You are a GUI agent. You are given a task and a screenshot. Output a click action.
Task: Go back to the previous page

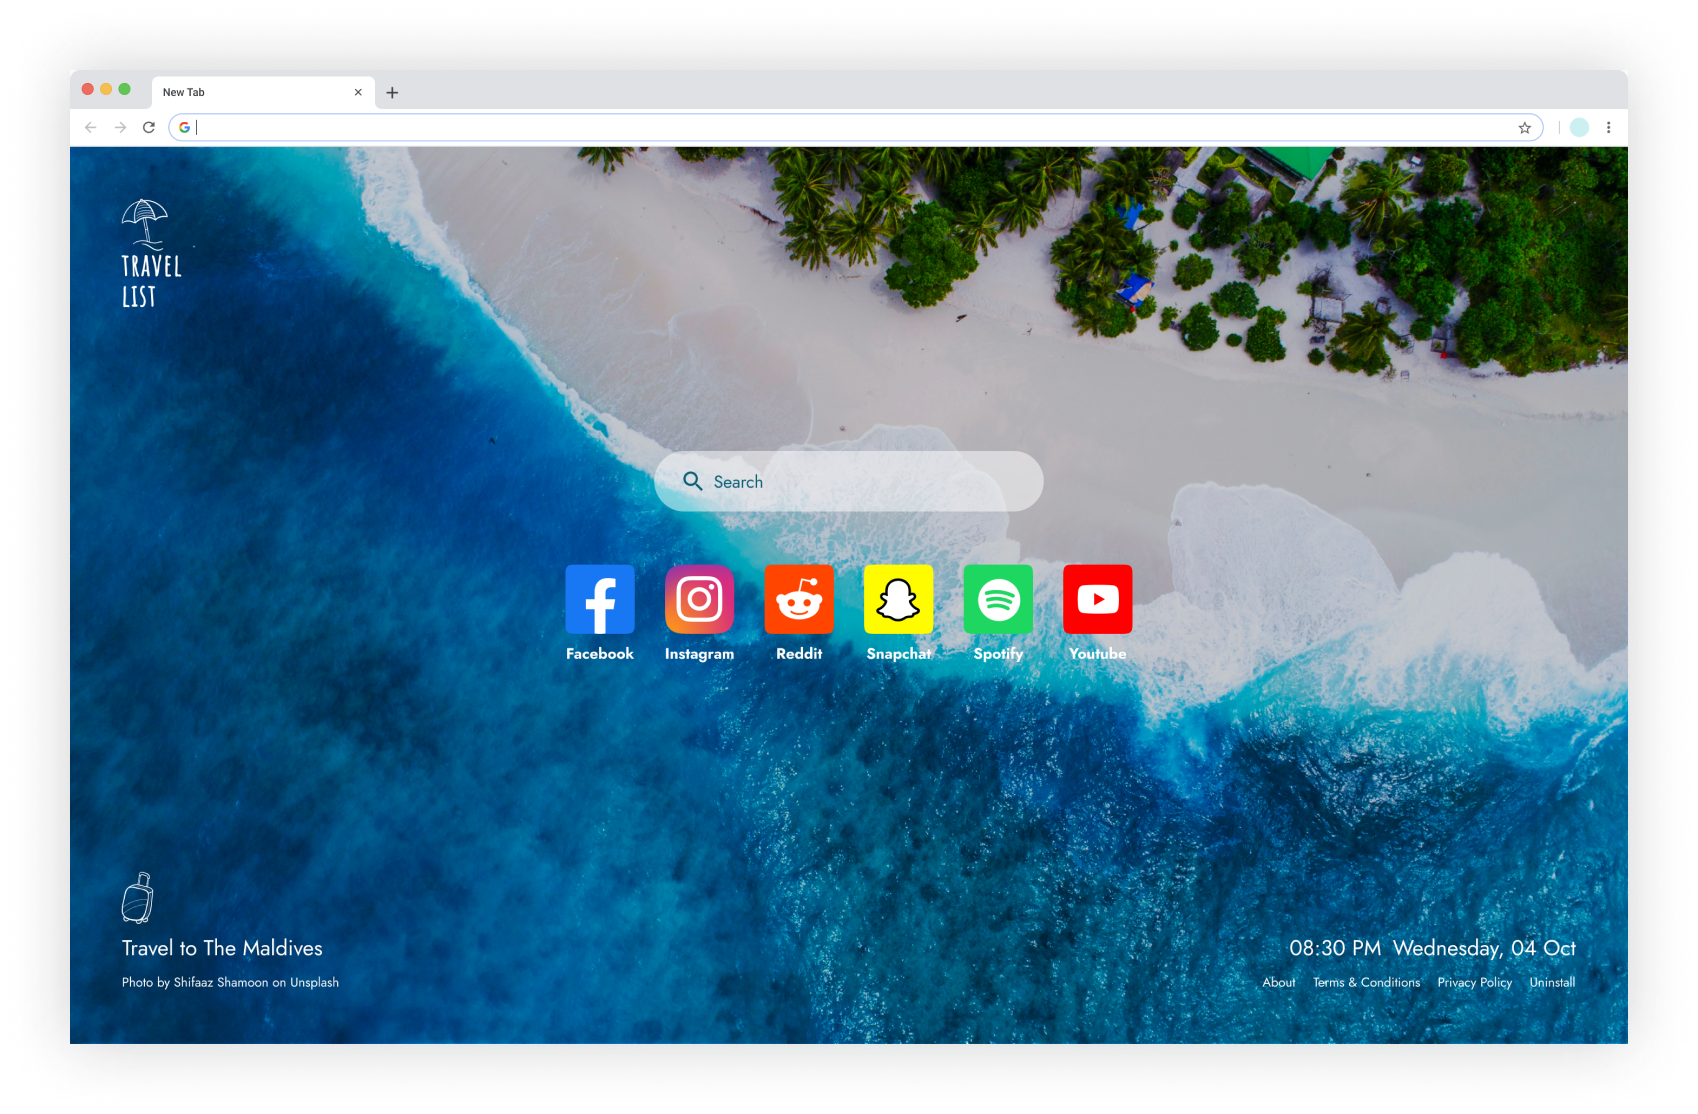pyautogui.click(x=91, y=128)
